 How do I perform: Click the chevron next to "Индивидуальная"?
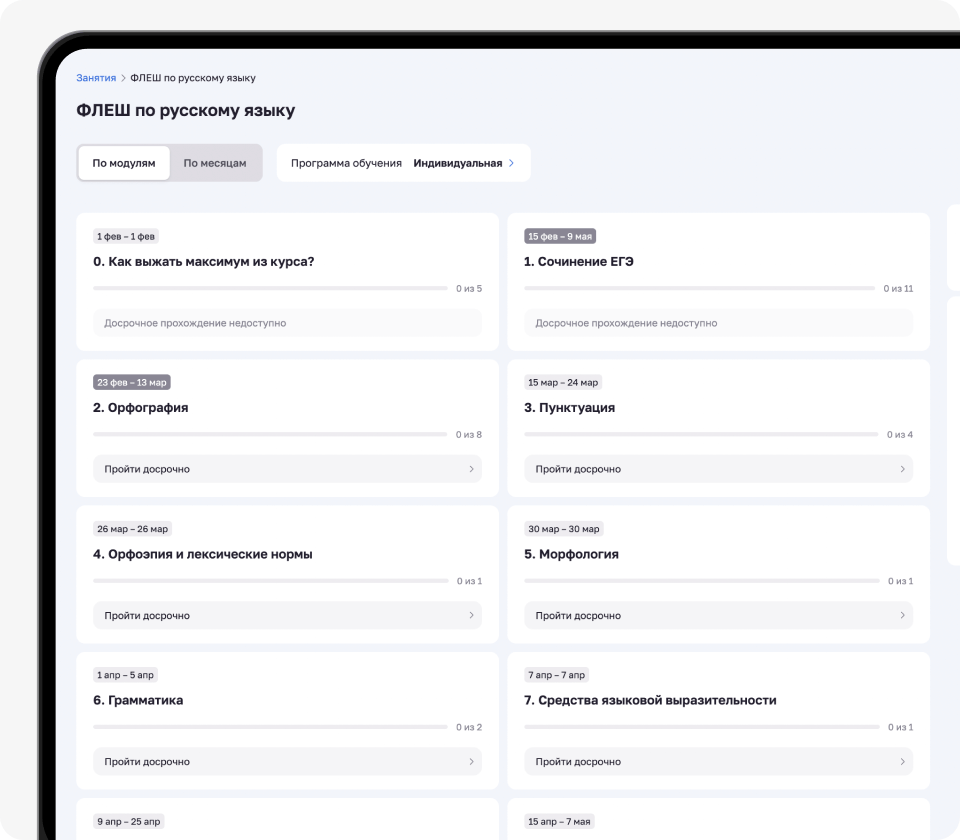click(510, 162)
